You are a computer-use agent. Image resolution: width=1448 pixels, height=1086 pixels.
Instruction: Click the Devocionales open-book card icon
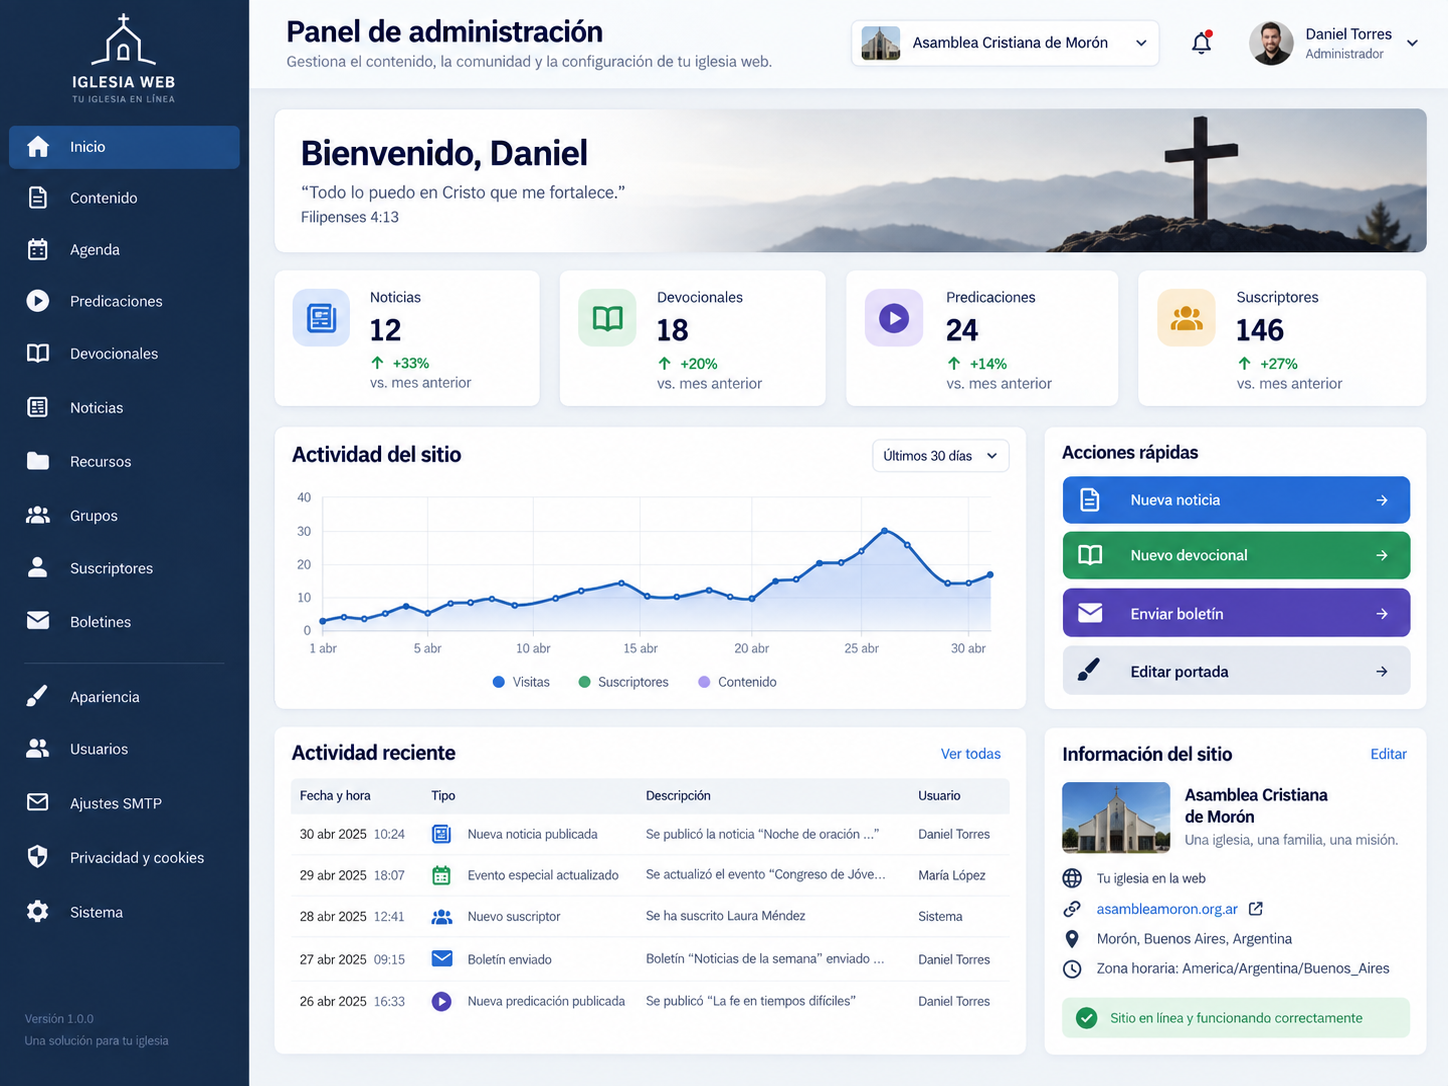(607, 318)
